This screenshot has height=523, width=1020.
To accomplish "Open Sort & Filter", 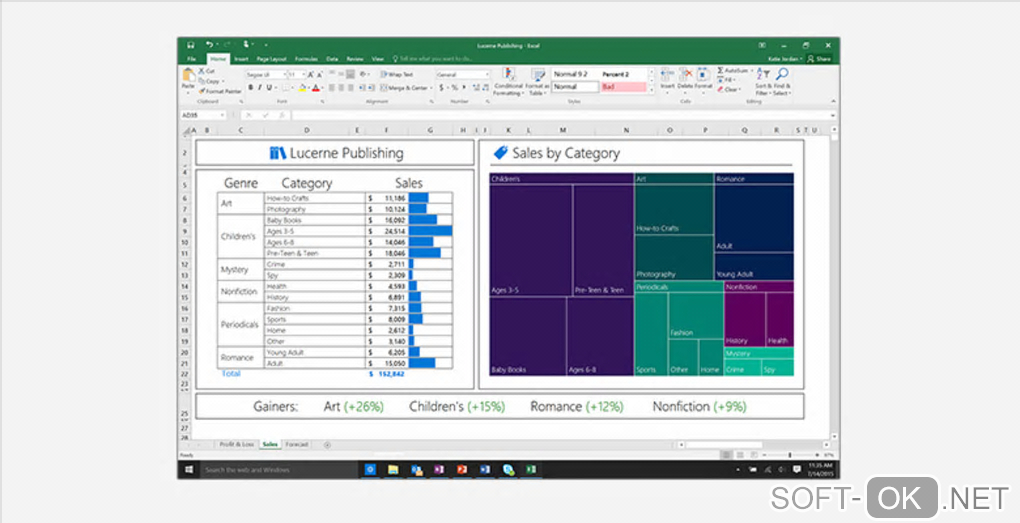I will [762, 82].
